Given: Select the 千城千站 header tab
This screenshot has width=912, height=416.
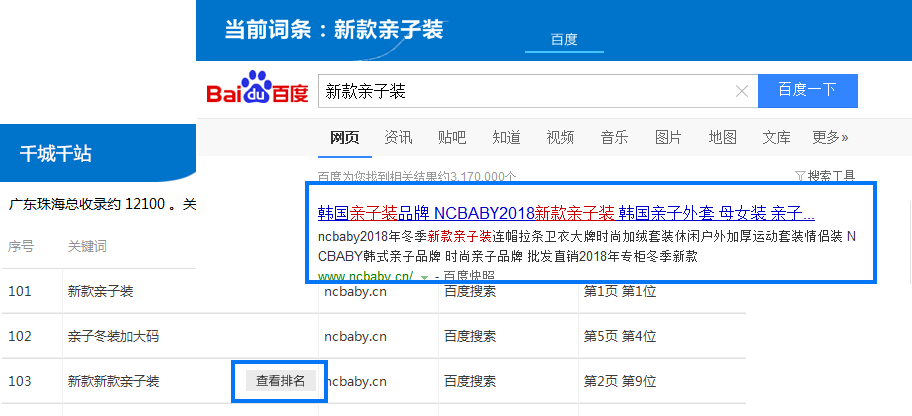Looking at the screenshot, I should (x=56, y=154).
